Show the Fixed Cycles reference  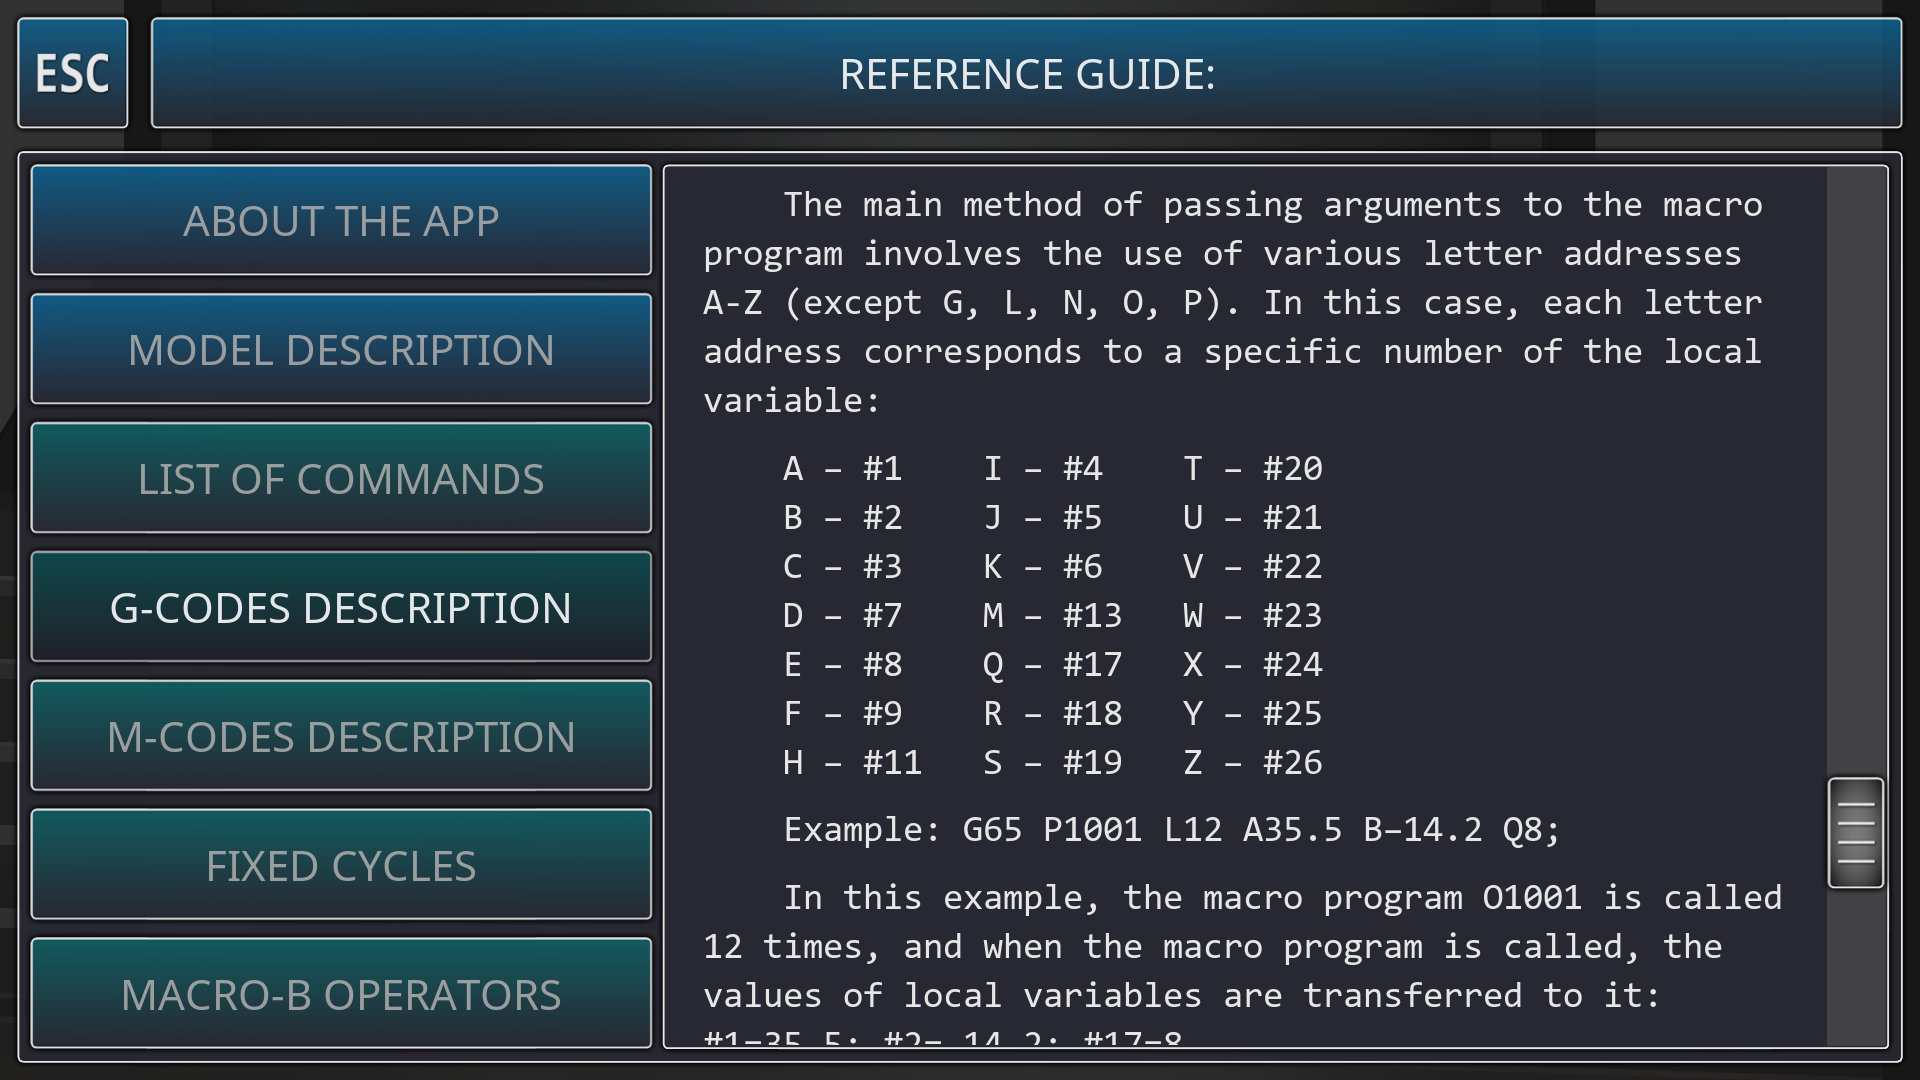[x=341, y=865]
